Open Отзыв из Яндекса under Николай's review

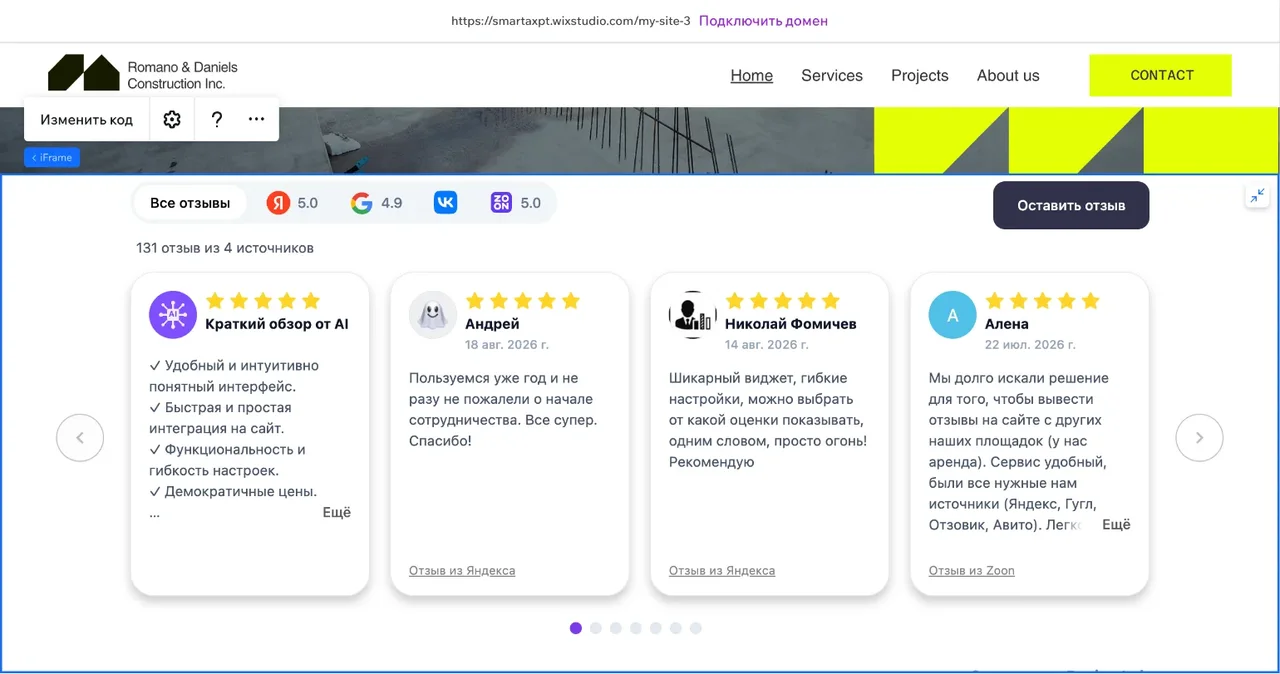(x=722, y=570)
